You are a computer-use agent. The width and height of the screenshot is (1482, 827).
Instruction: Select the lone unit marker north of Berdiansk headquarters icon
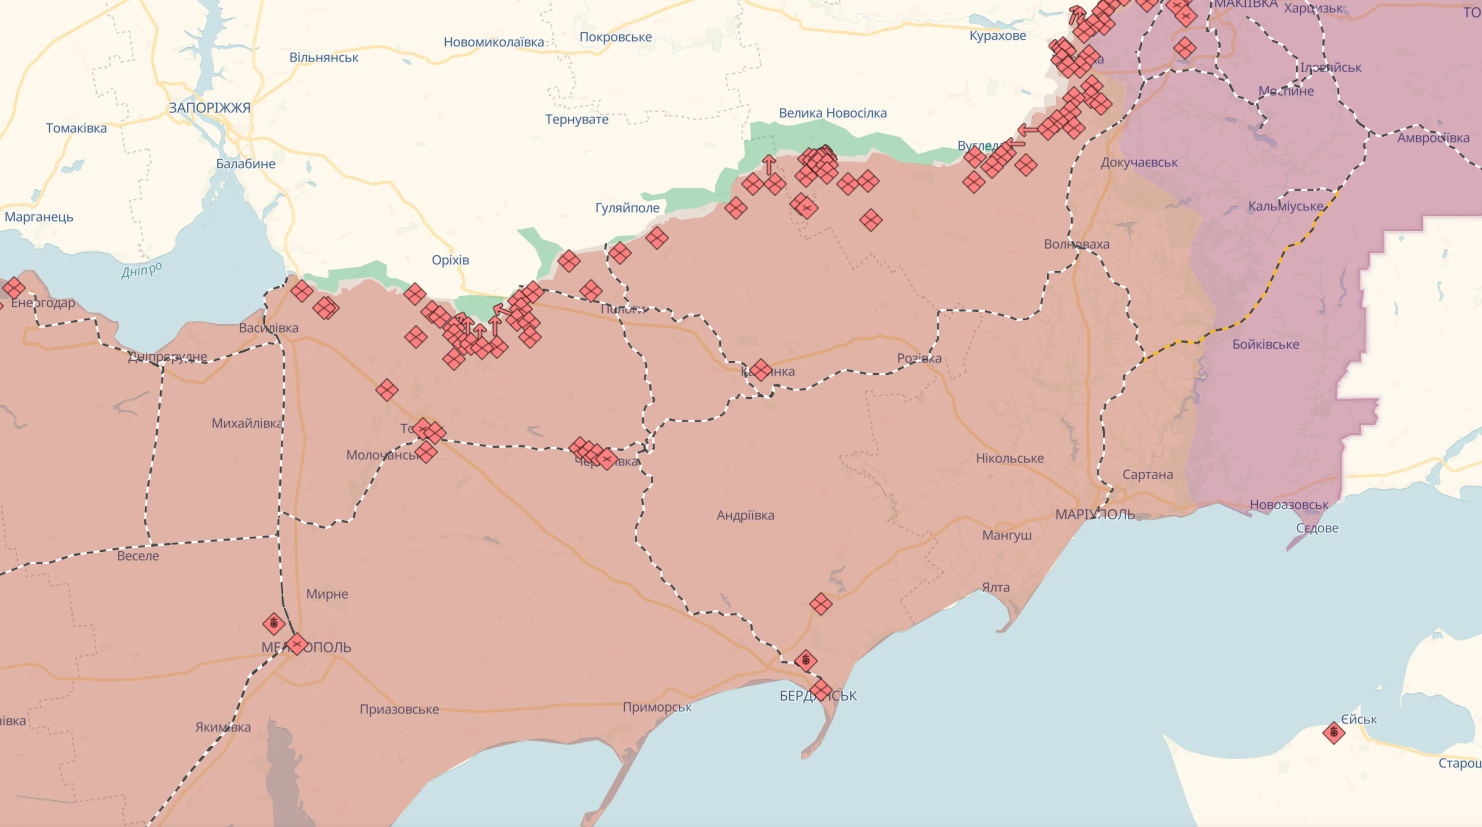[x=821, y=604]
